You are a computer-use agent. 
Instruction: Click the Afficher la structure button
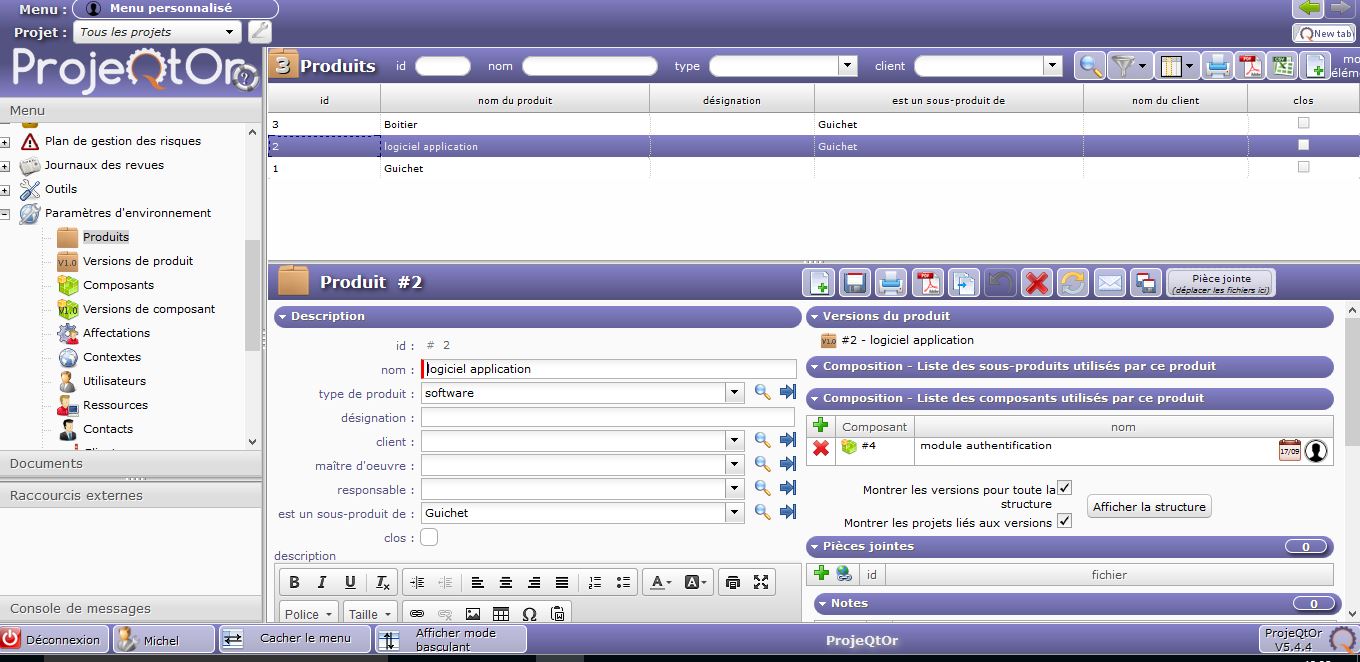pyautogui.click(x=1149, y=507)
